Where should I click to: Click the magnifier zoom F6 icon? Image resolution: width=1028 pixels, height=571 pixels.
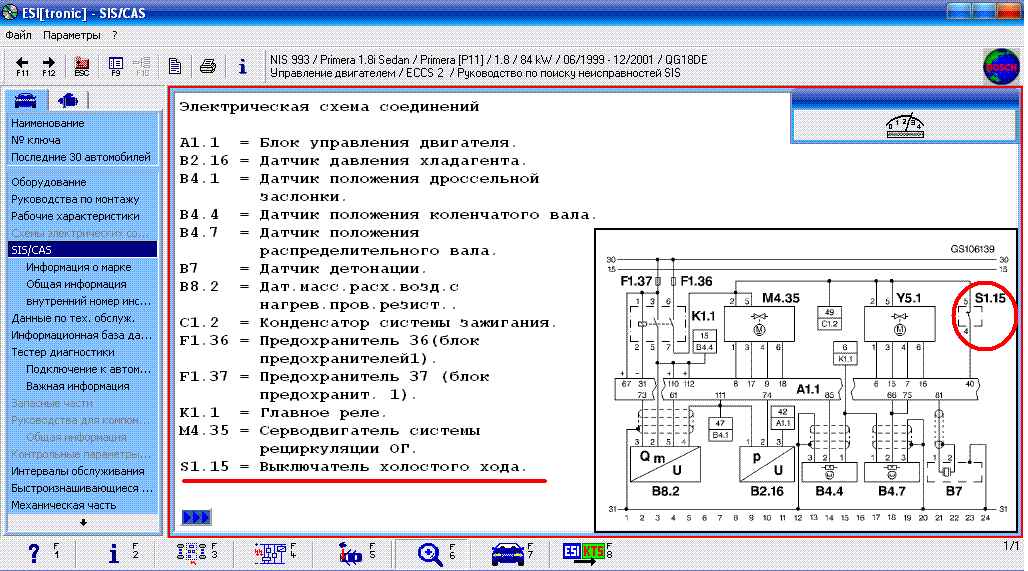(430, 555)
